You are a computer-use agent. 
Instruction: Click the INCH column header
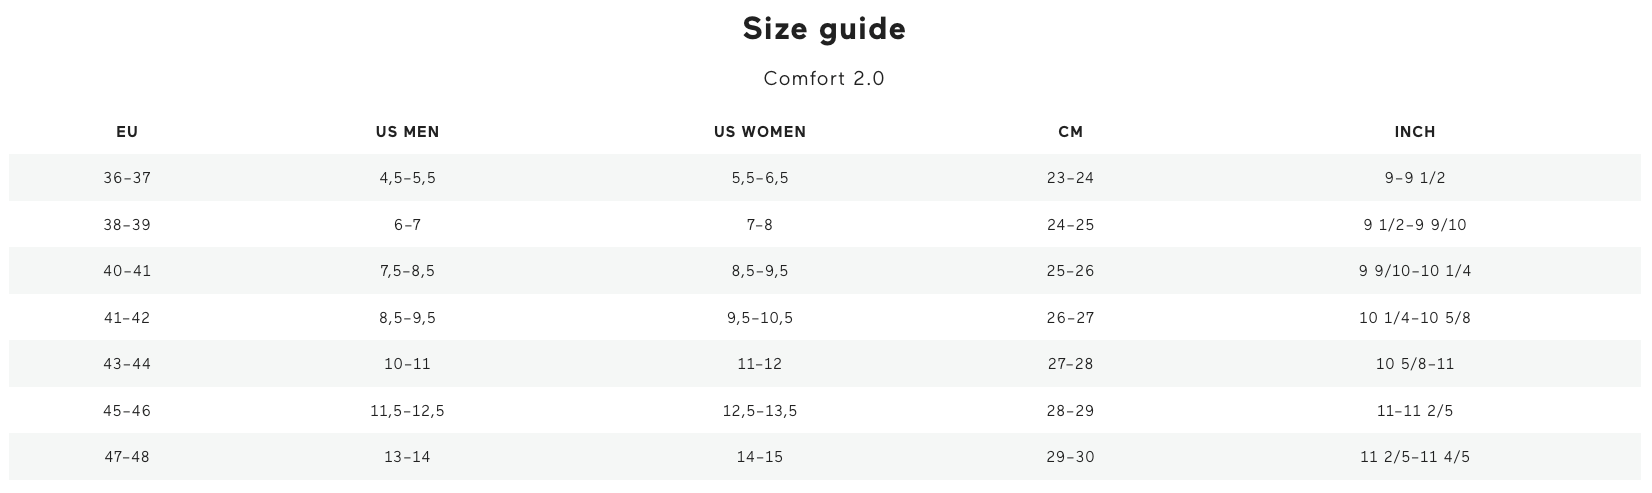pos(1415,132)
